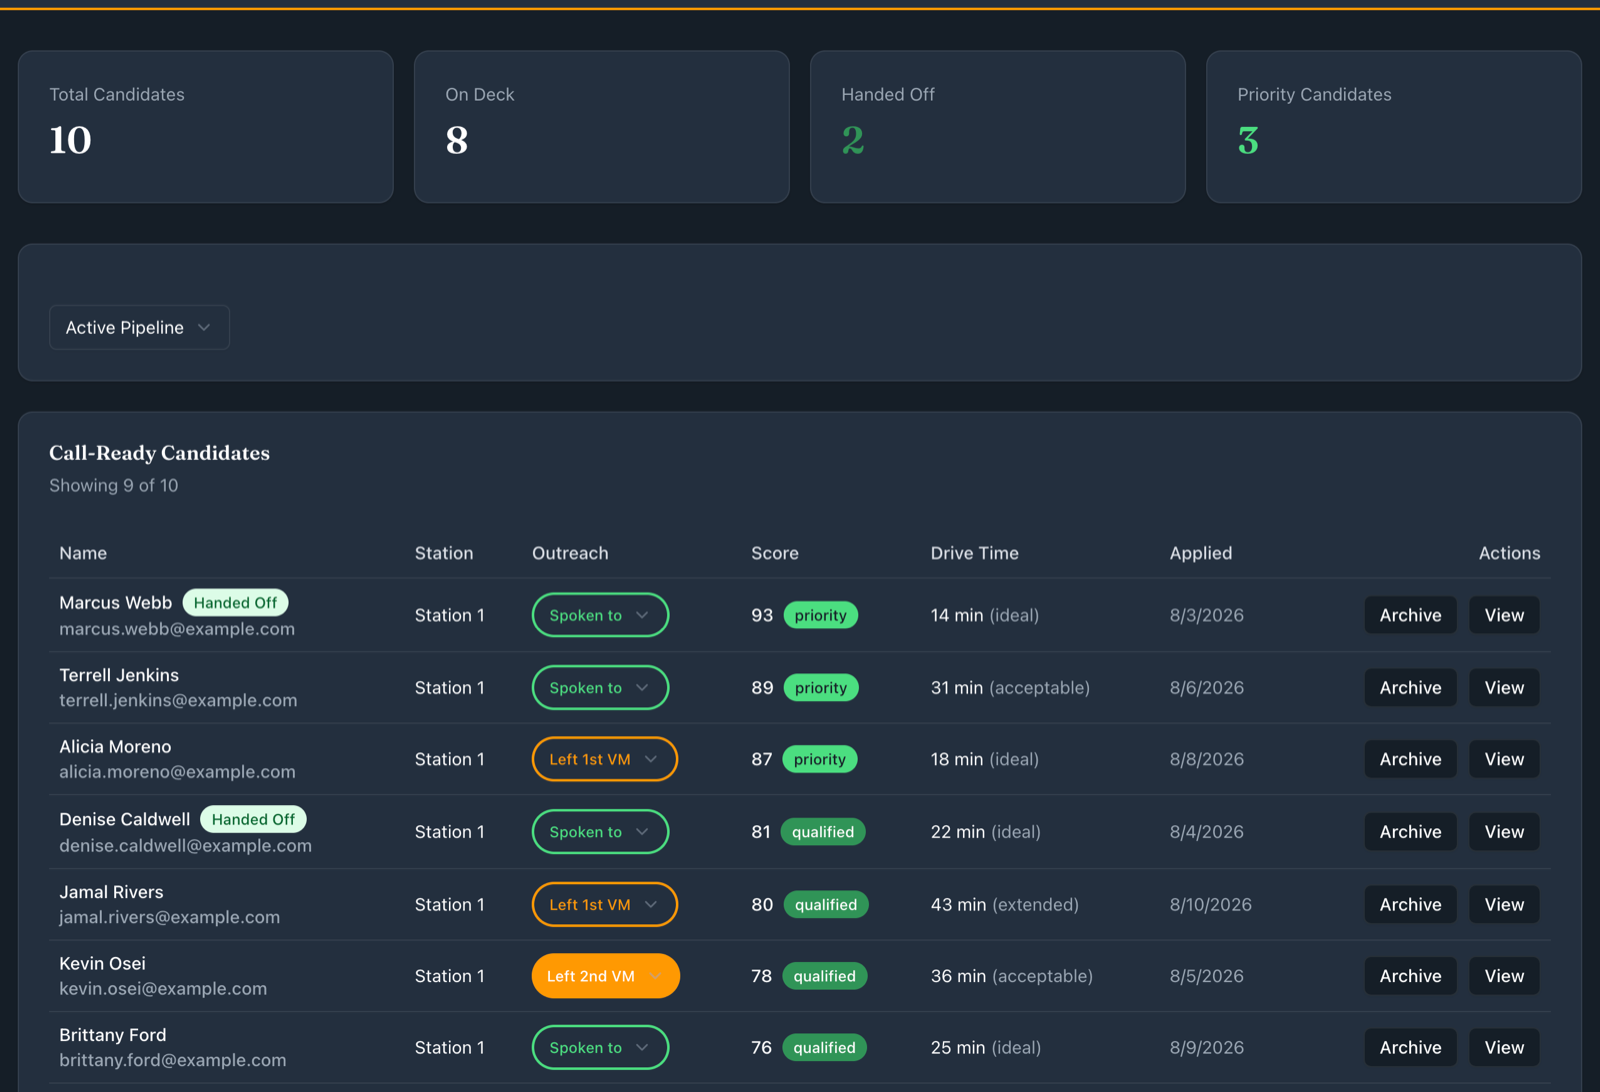Click the 43 min (extended) drive time

[x=1005, y=904]
